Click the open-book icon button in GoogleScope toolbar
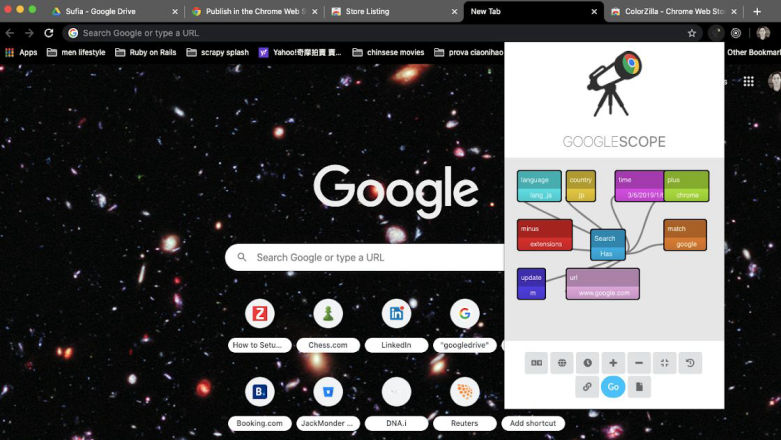The width and height of the screenshot is (781, 440). (x=536, y=363)
